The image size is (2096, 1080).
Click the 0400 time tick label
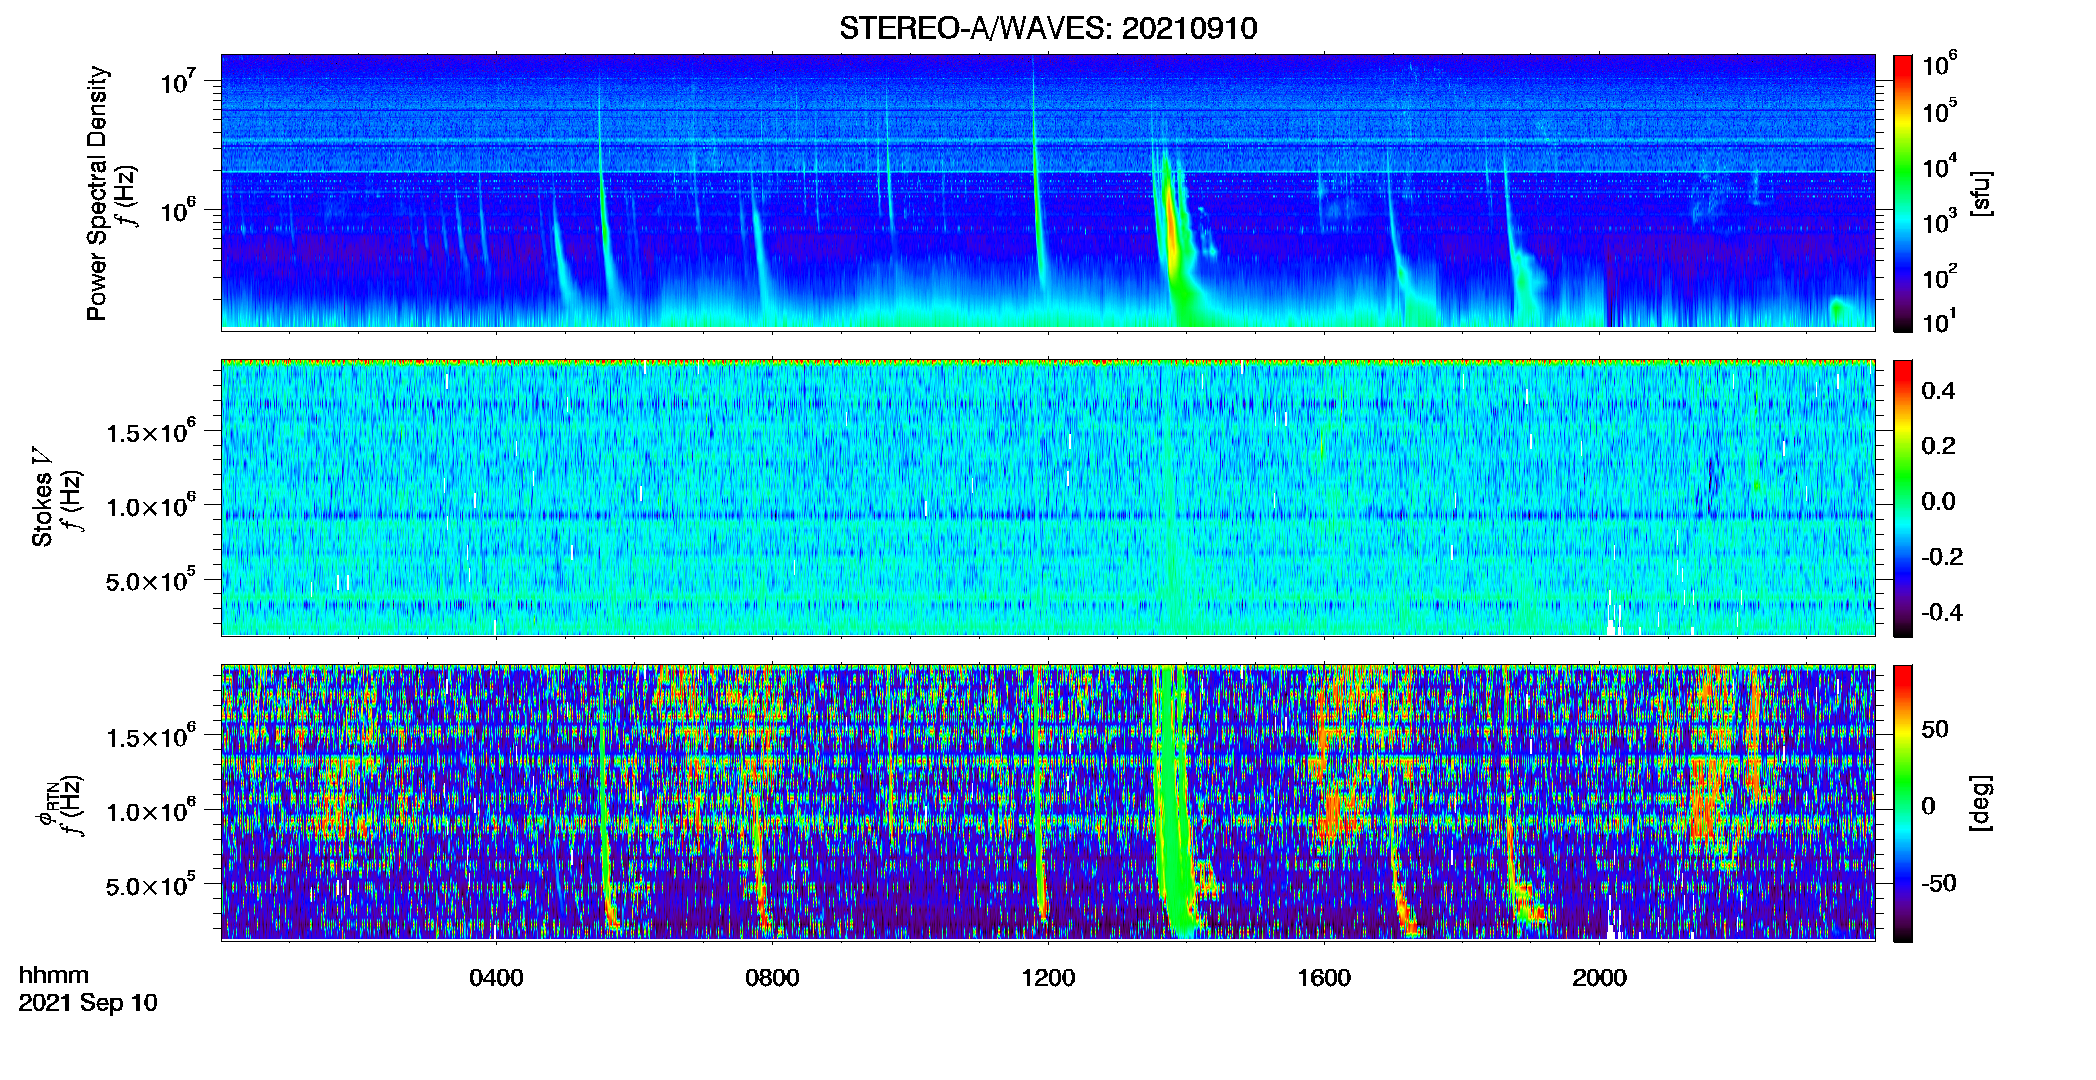click(496, 978)
